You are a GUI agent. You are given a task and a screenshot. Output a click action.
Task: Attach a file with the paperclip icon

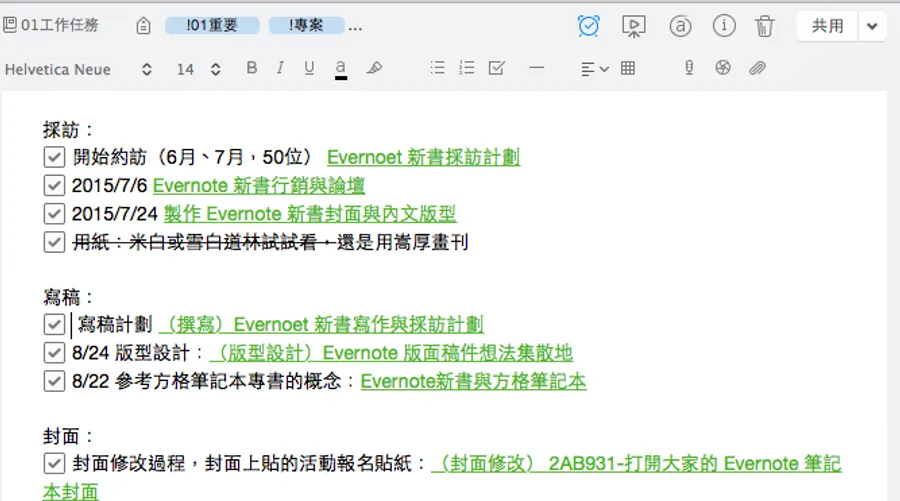[x=757, y=68]
